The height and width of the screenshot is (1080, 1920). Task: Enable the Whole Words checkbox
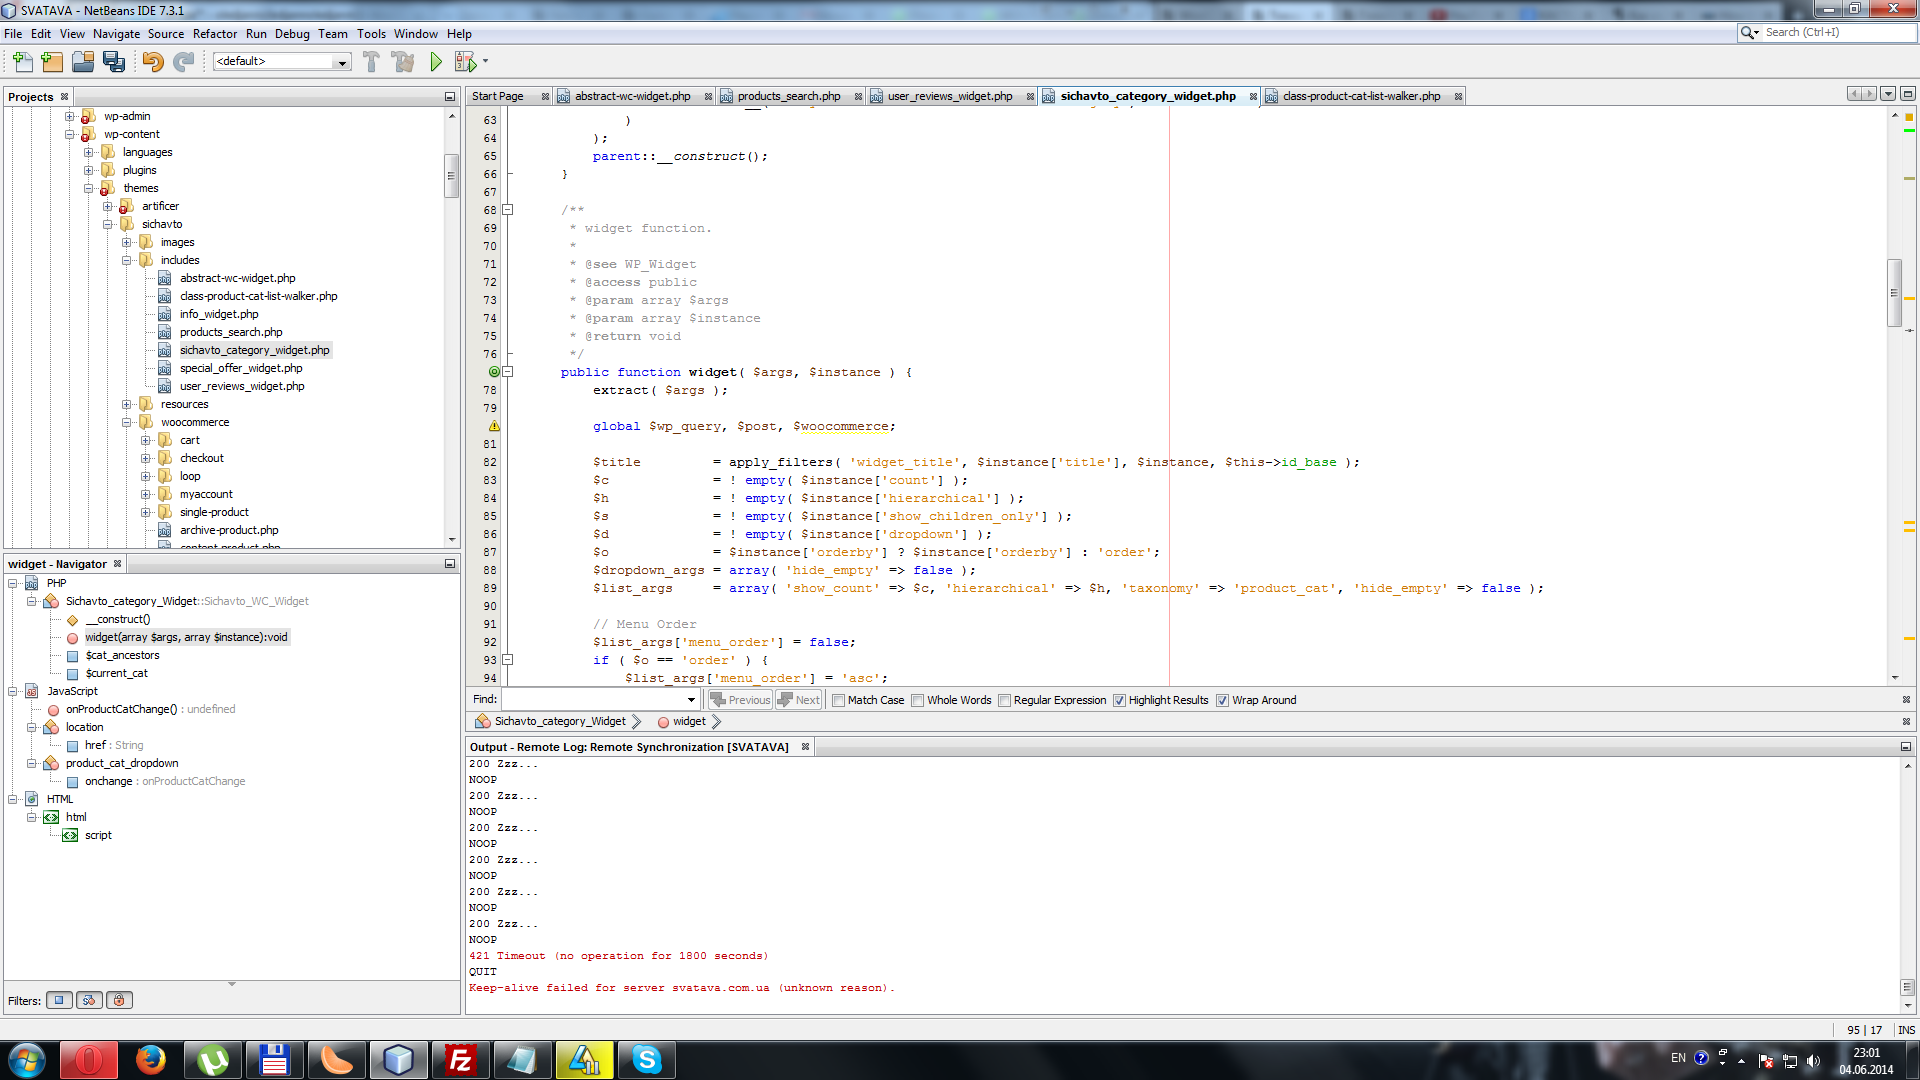click(x=918, y=701)
